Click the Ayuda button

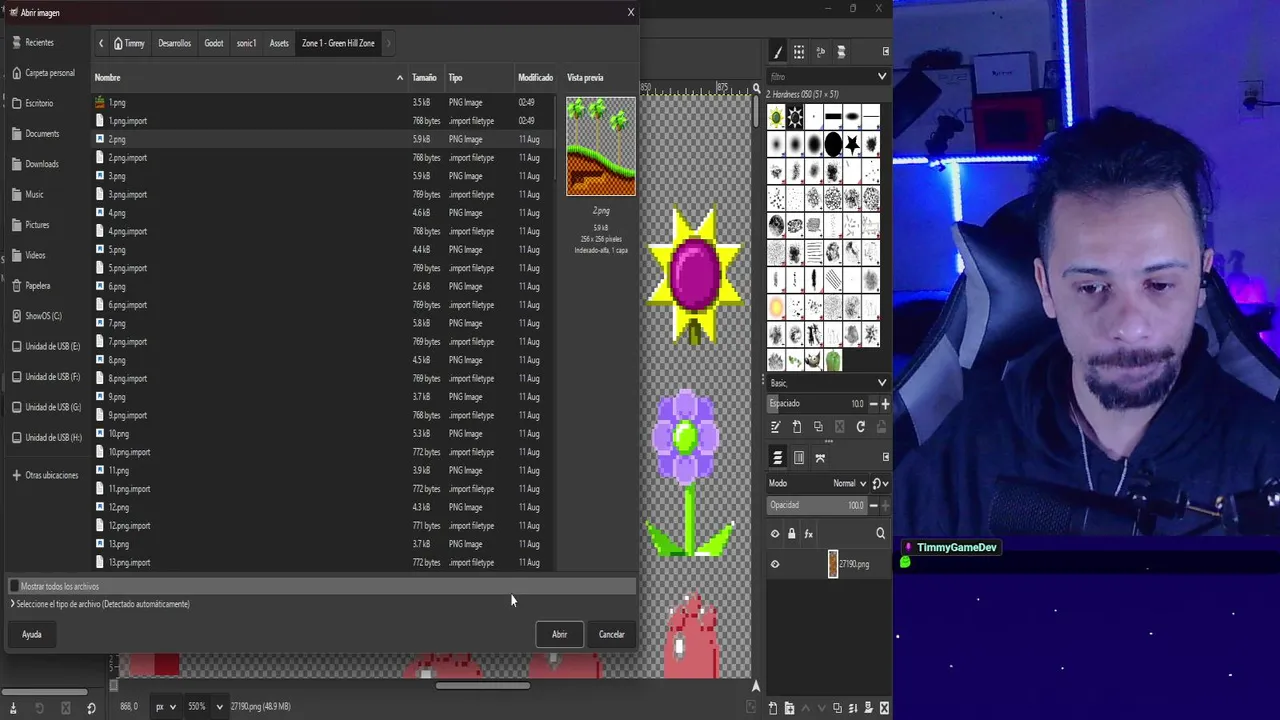coord(32,634)
